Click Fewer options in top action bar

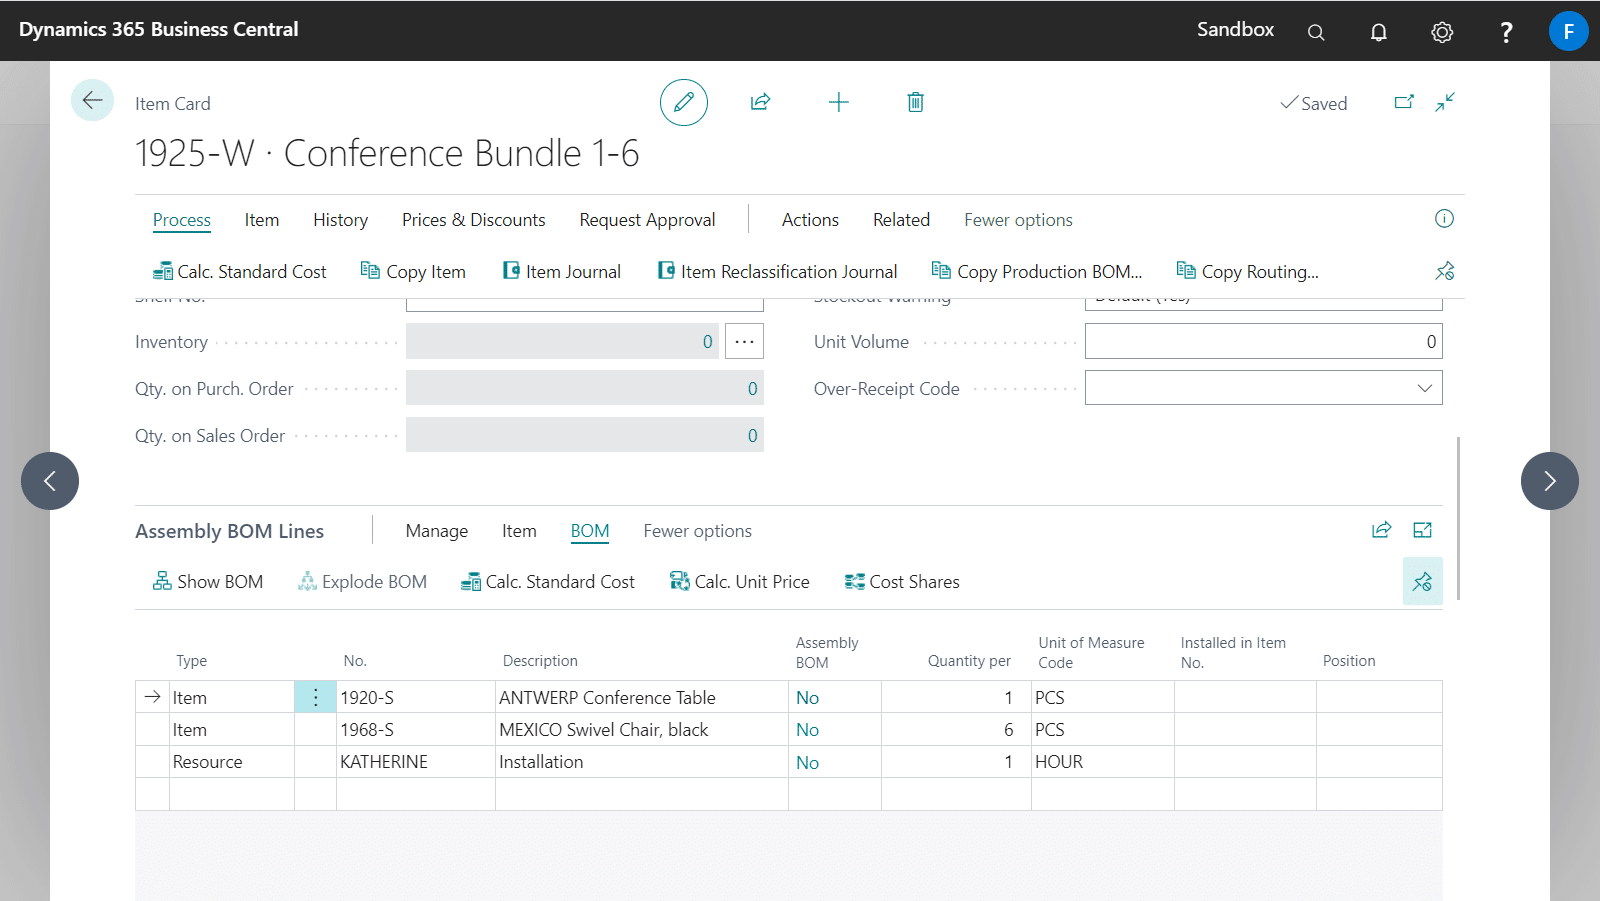(1018, 220)
